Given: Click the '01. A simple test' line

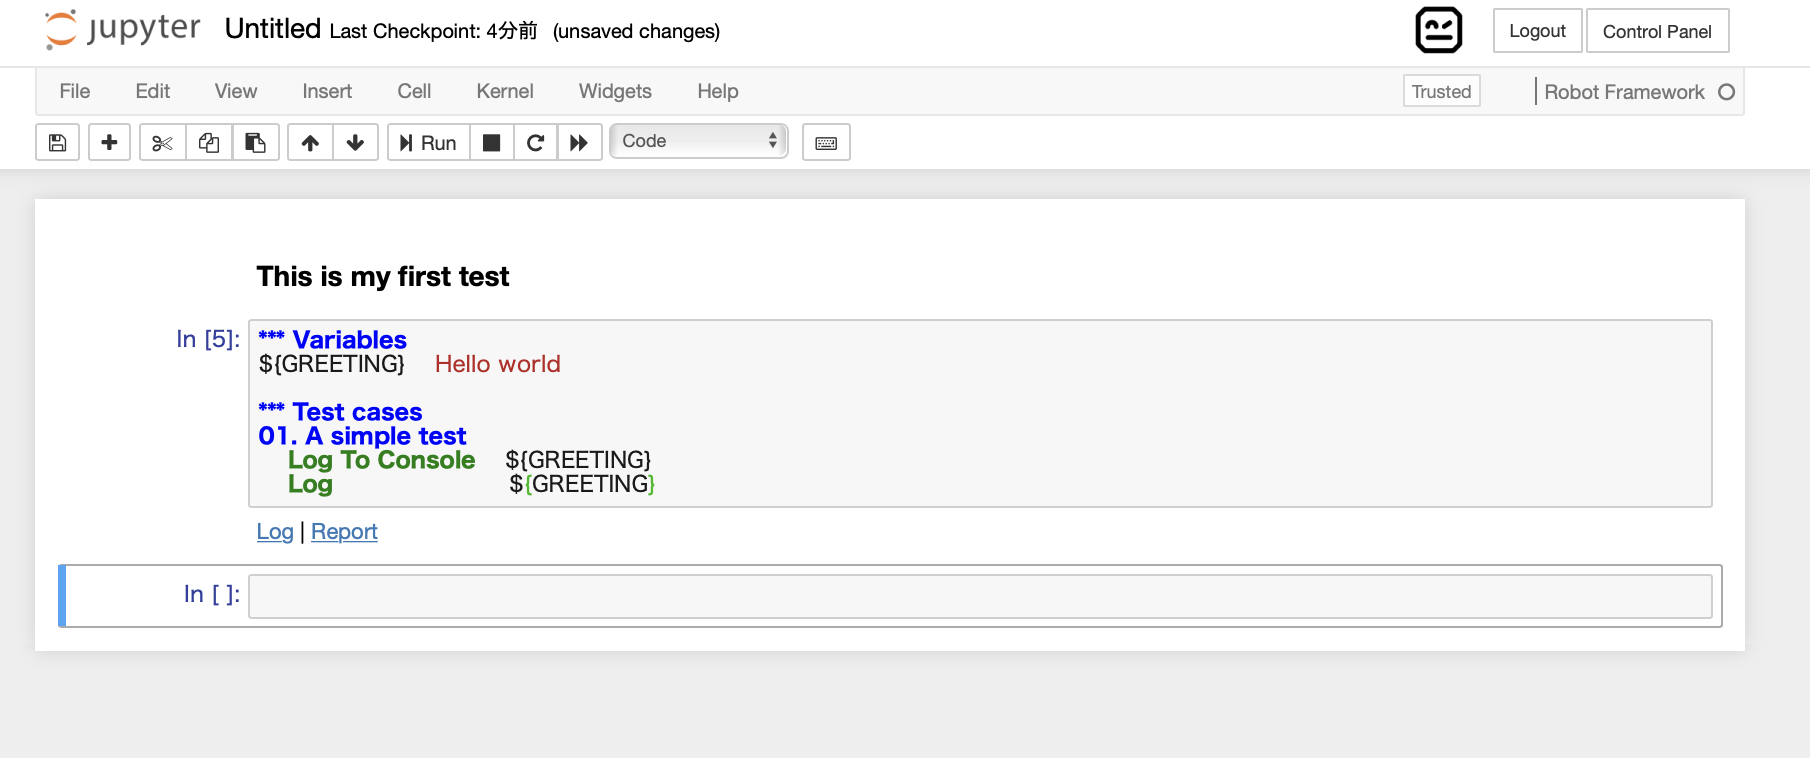Looking at the screenshot, I should (362, 436).
